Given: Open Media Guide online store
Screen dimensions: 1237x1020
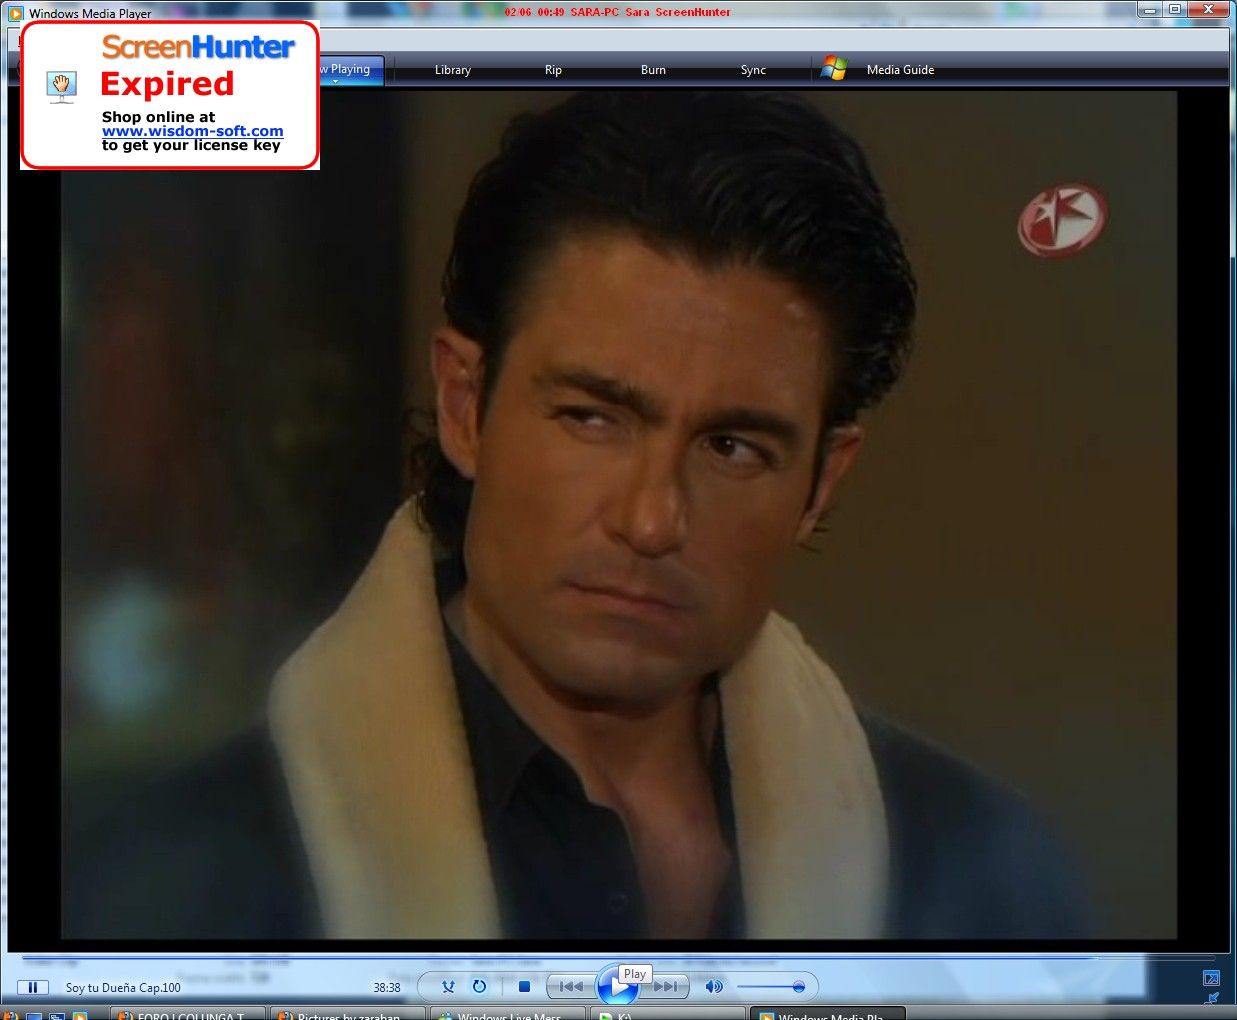Looking at the screenshot, I should (900, 70).
